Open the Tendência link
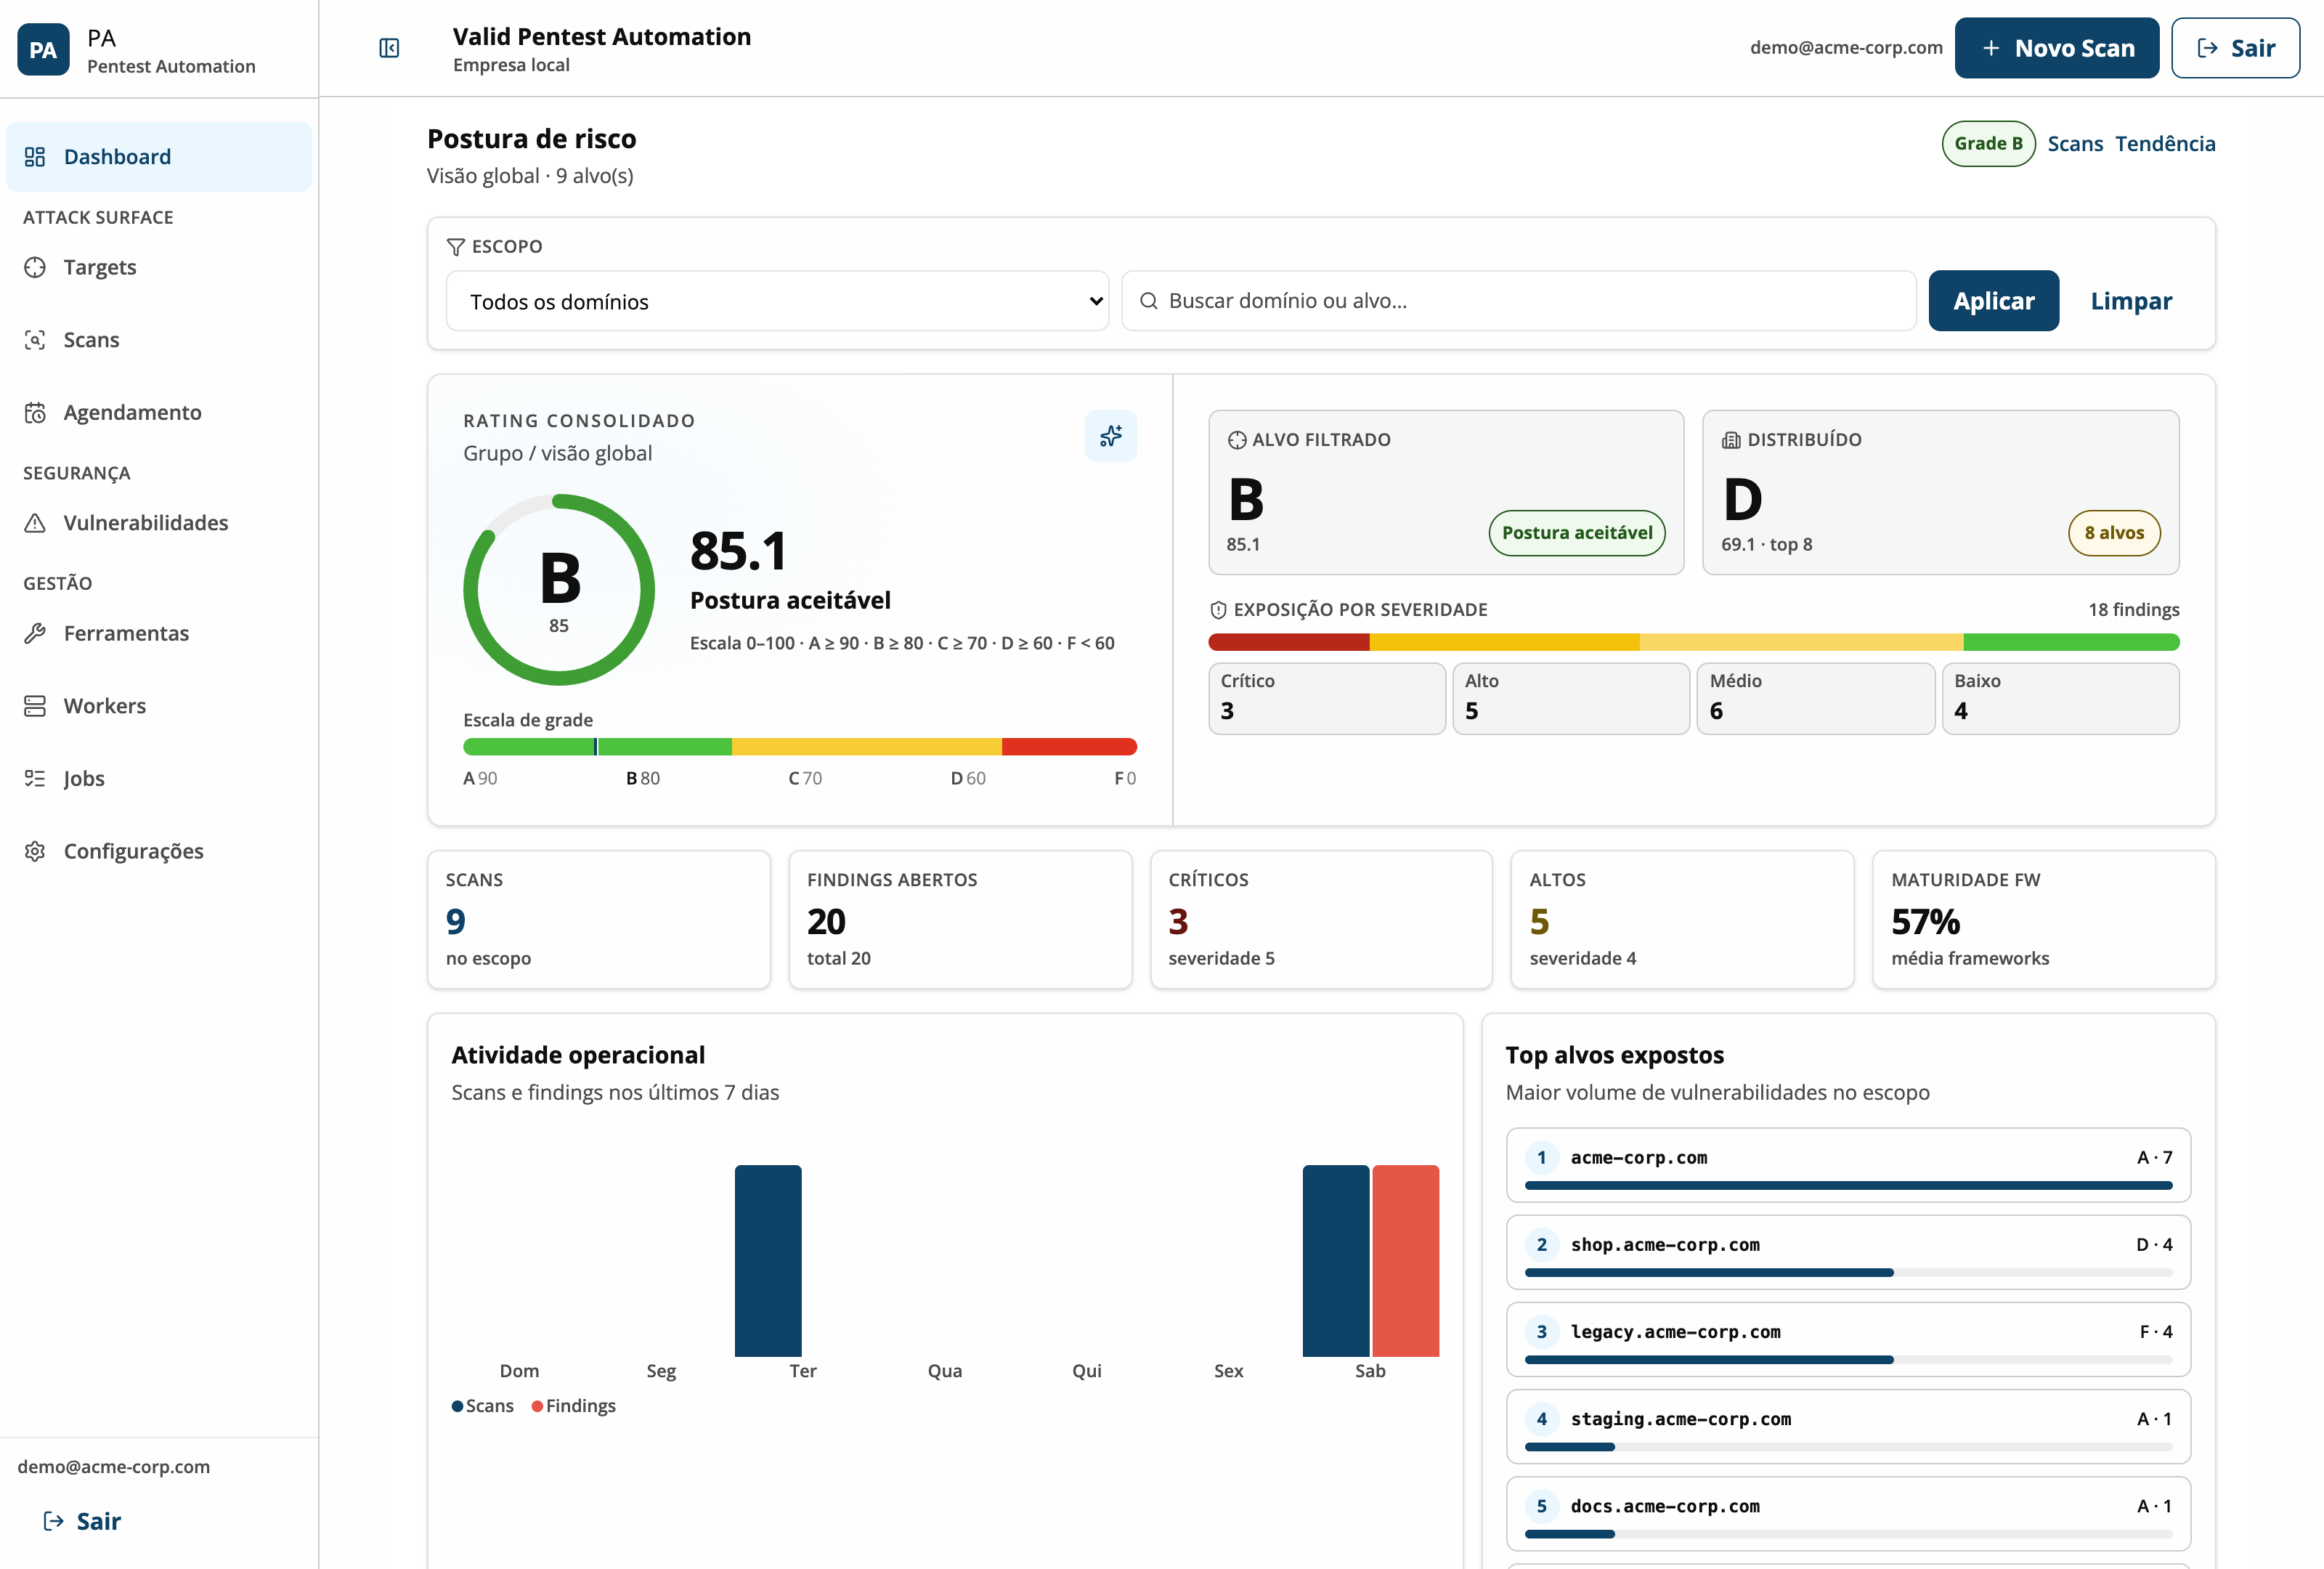2324x1569 pixels. (2165, 144)
